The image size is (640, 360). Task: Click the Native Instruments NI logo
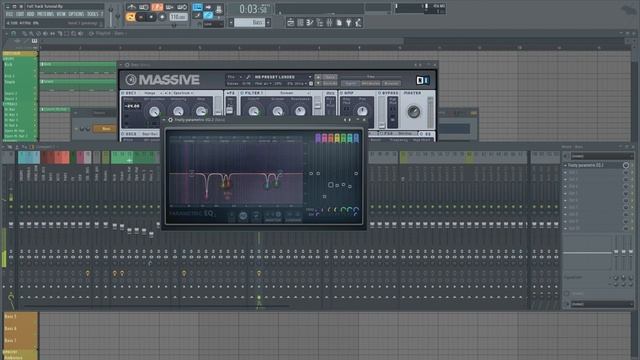(422, 80)
